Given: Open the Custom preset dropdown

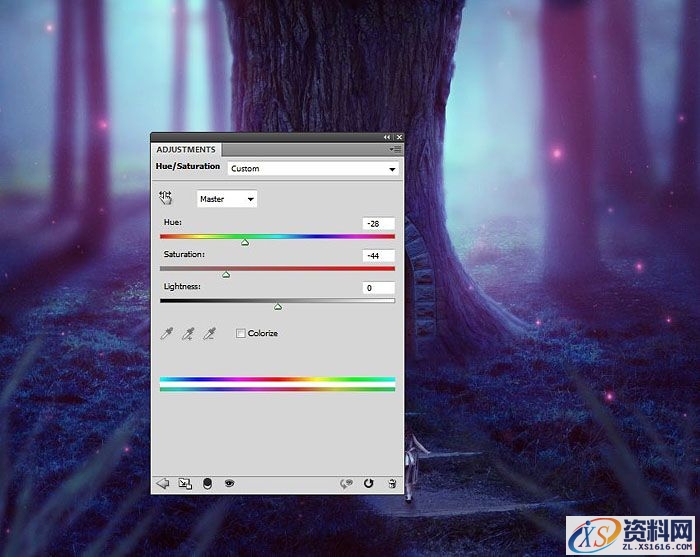Looking at the screenshot, I should 313,169.
